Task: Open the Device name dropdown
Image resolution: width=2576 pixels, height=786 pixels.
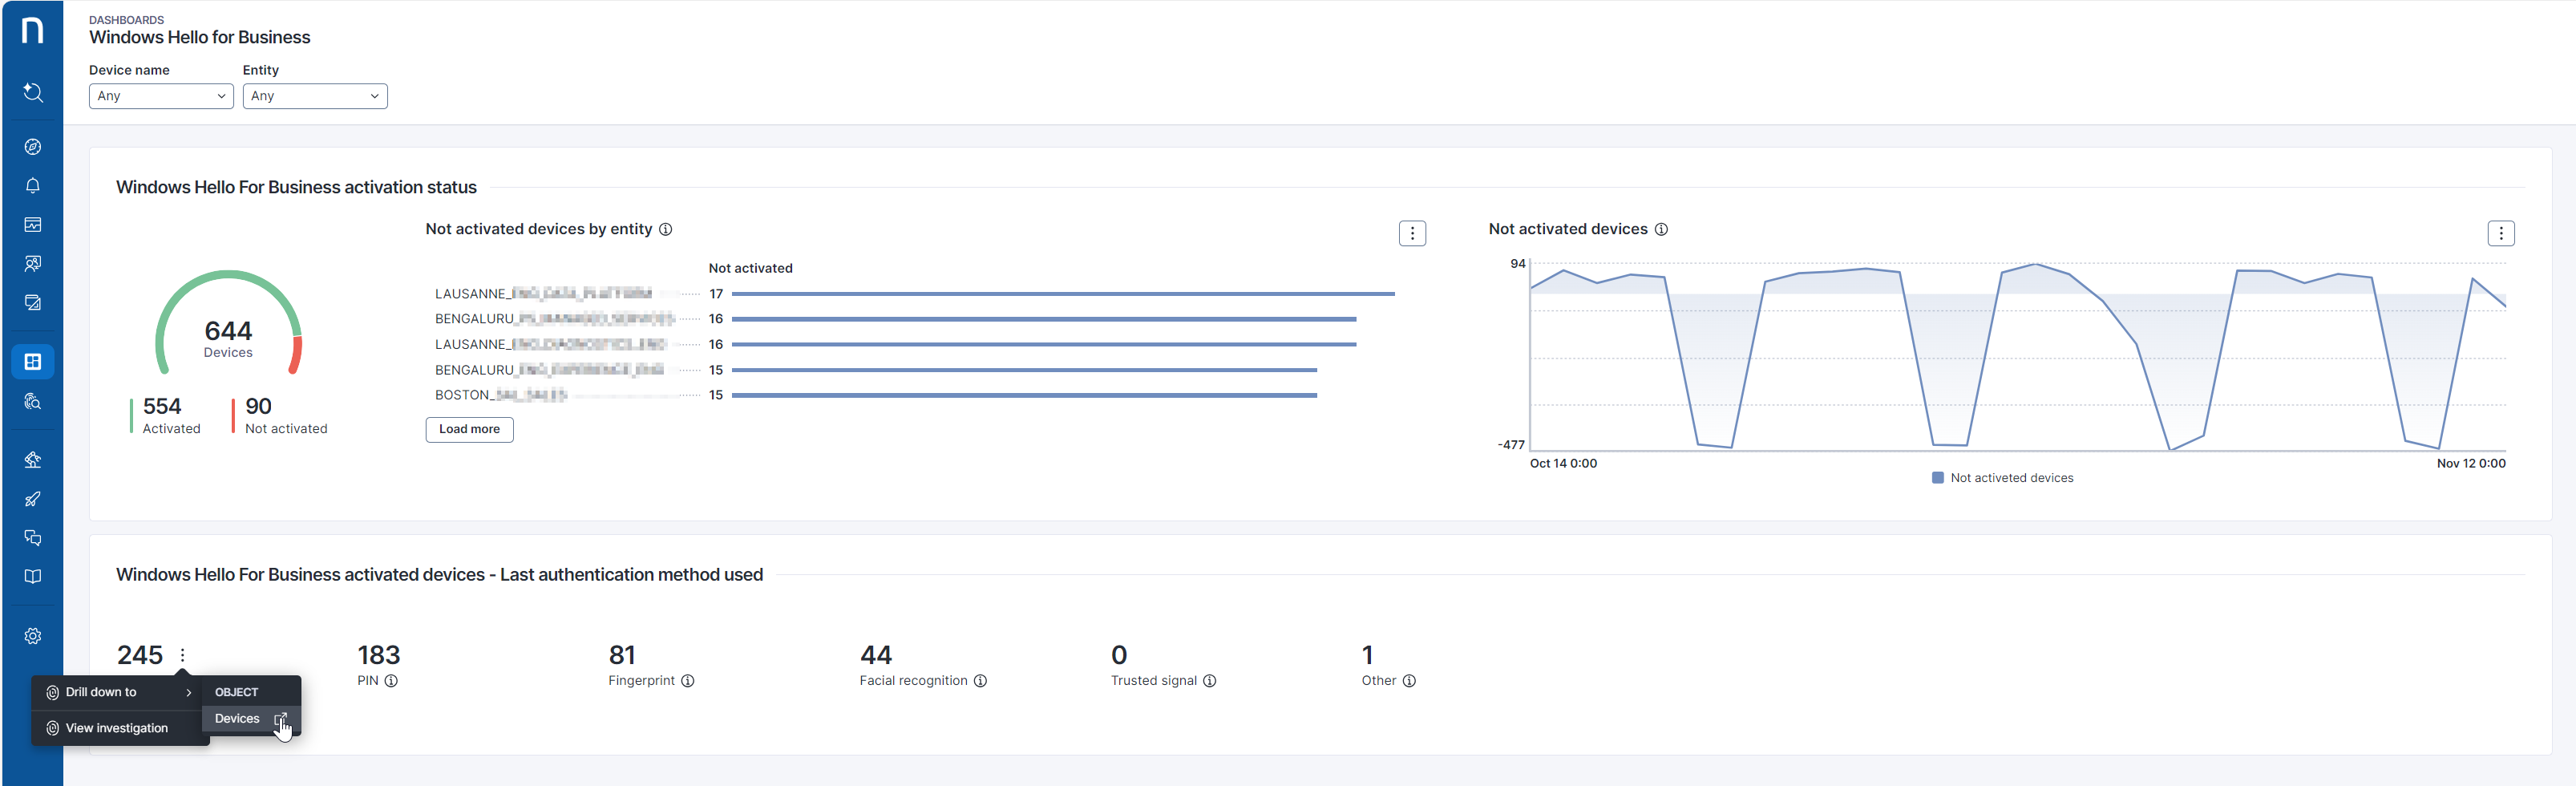Action: click(x=161, y=96)
